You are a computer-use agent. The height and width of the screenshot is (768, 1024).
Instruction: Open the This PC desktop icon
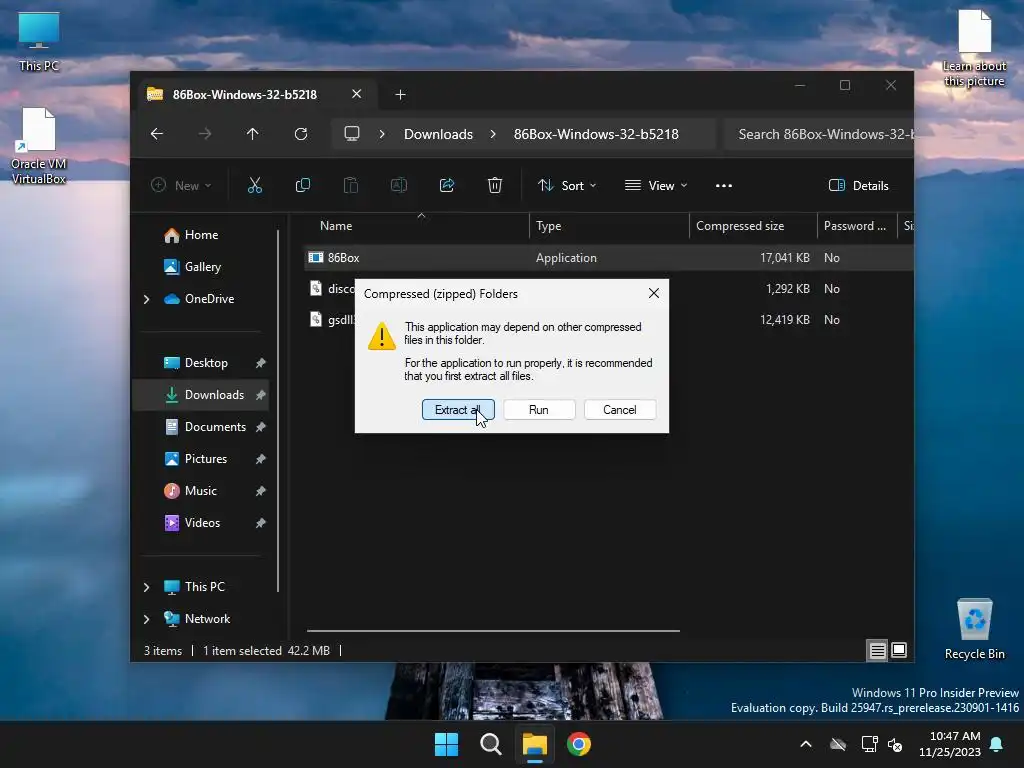[x=39, y=42]
